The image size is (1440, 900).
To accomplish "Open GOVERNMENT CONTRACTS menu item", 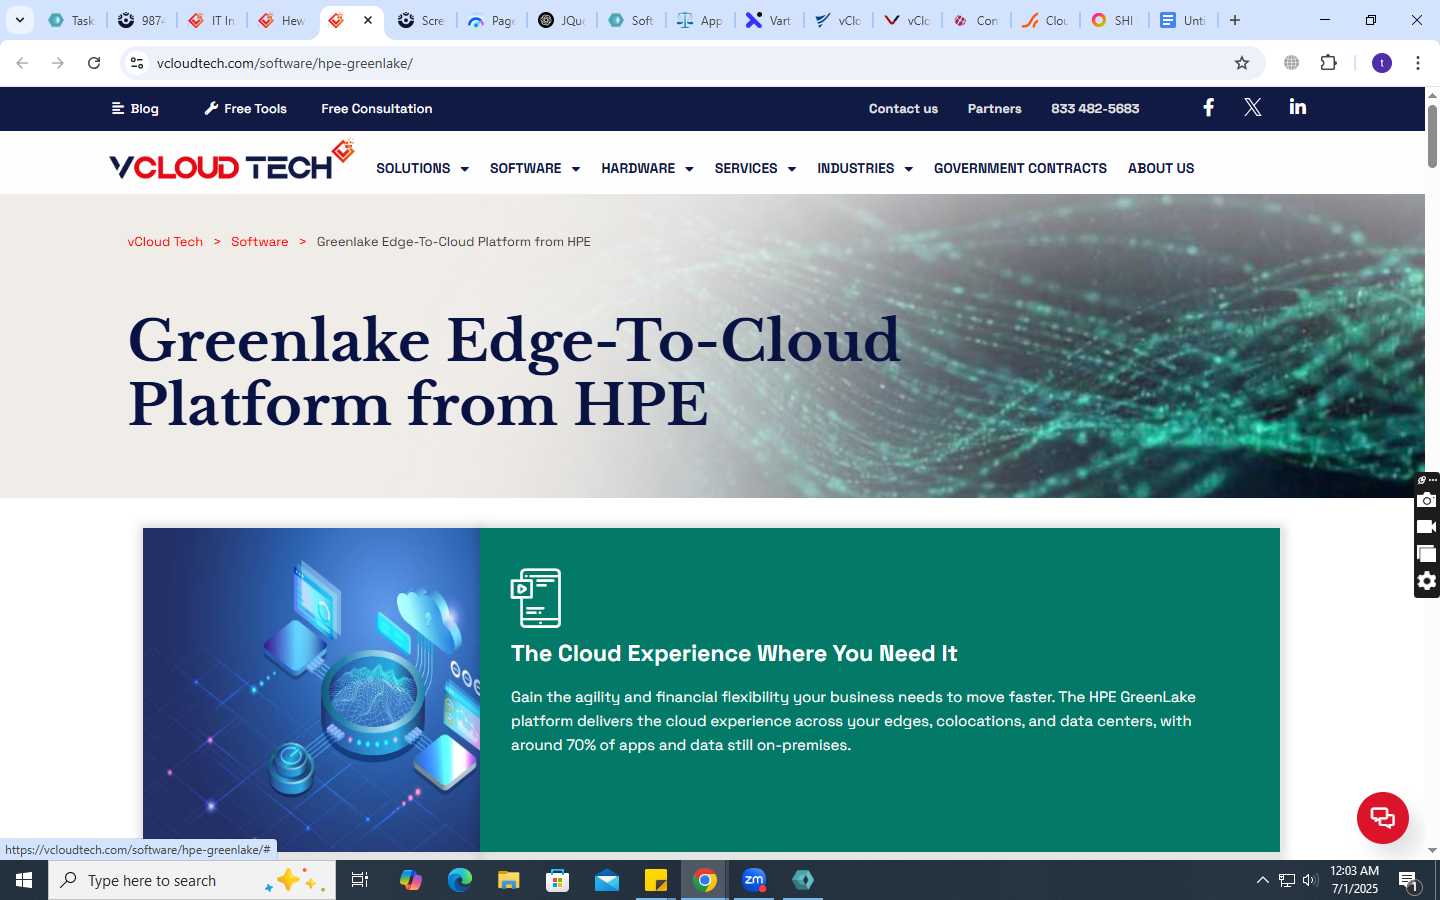I will [x=1020, y=168].
